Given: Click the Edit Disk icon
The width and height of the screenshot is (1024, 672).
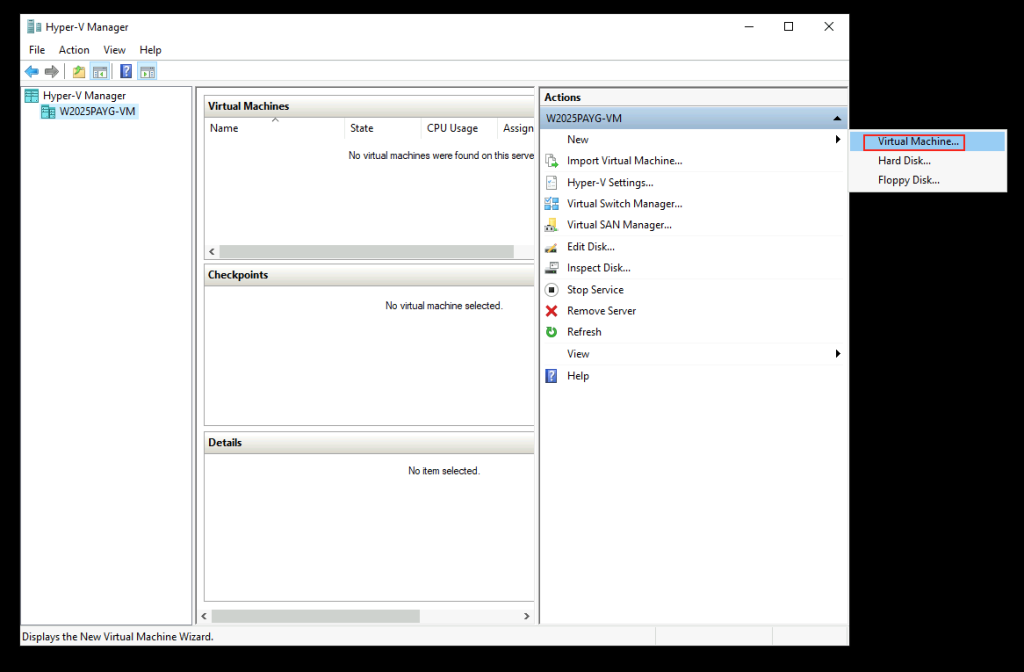Looking at the screenshot, I should 552,247.
